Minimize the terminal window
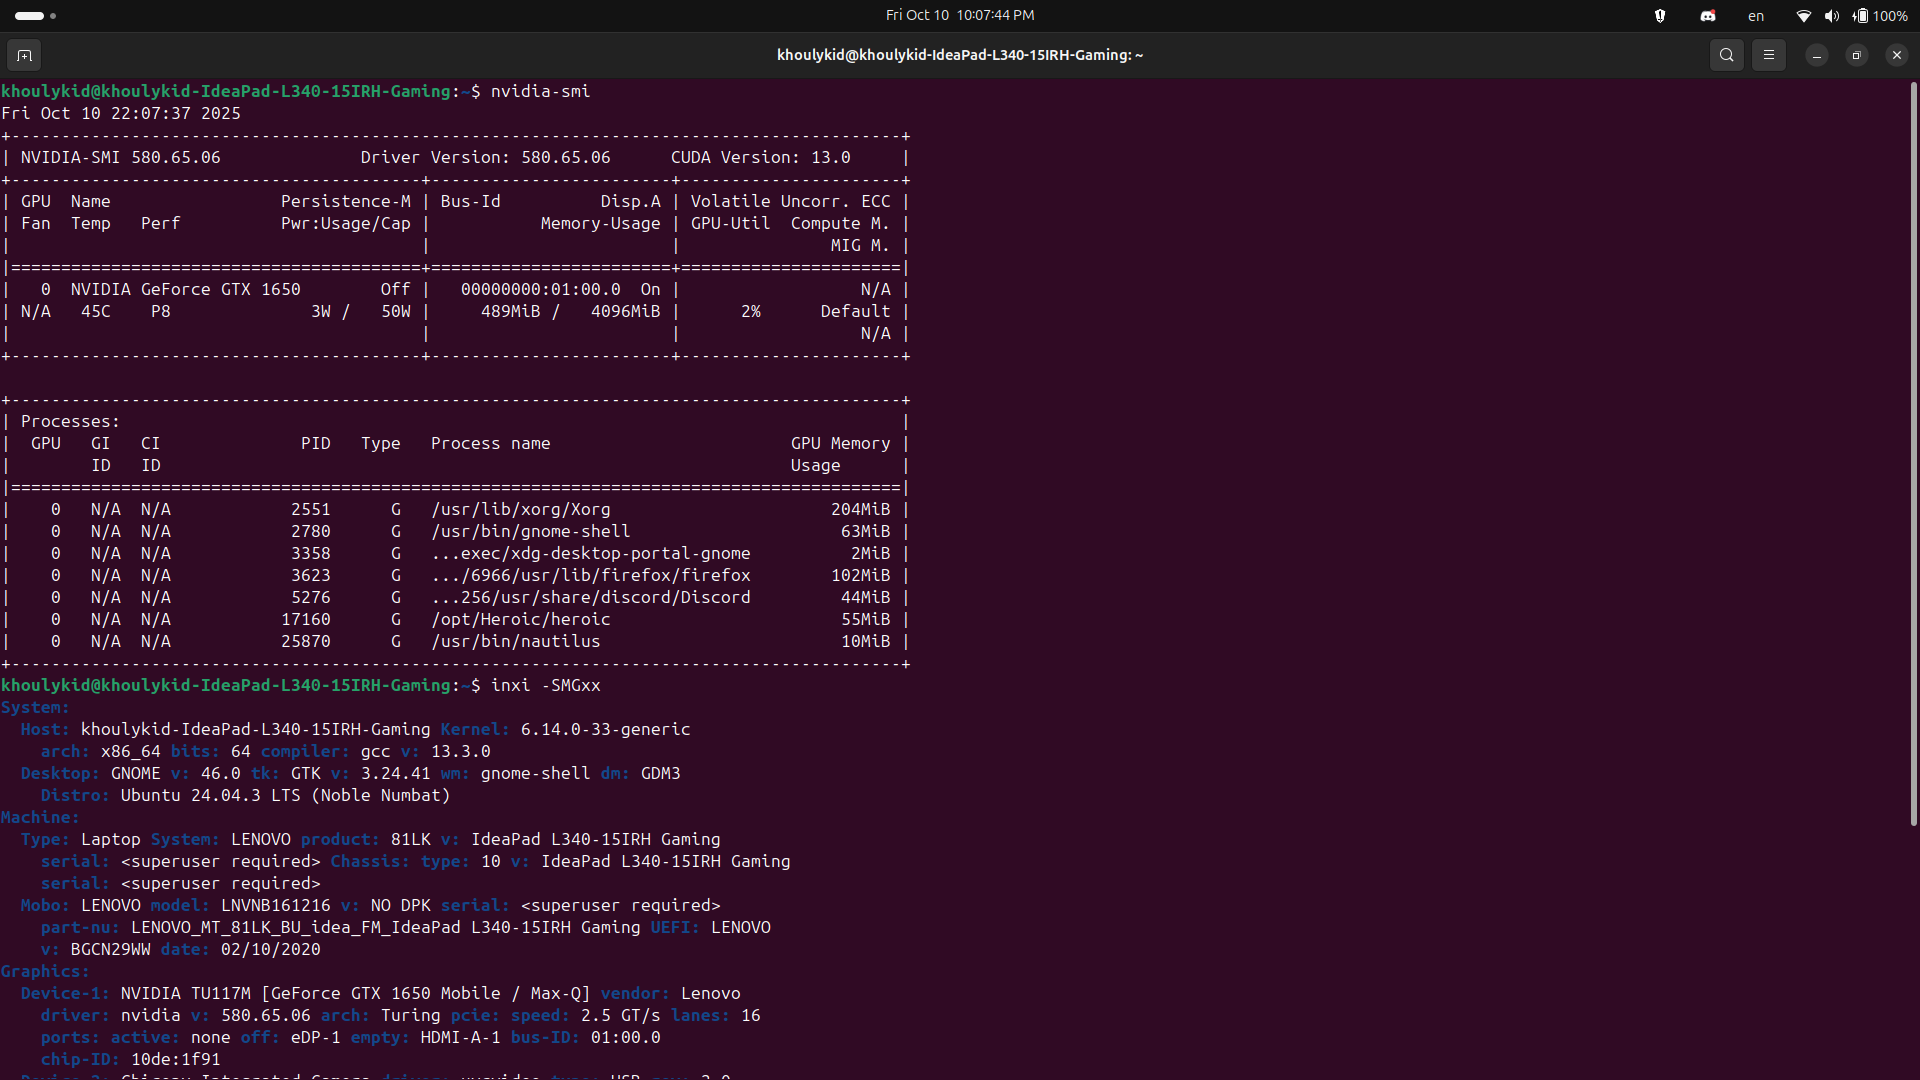This screenshot has width=1920, height=1080. point(1816,55)
